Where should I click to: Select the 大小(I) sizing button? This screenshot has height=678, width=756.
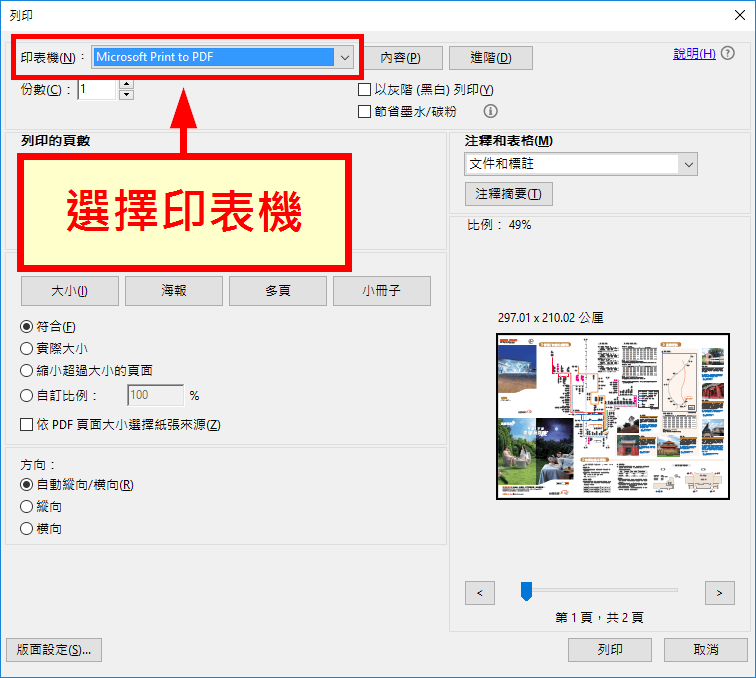[70, 291]
